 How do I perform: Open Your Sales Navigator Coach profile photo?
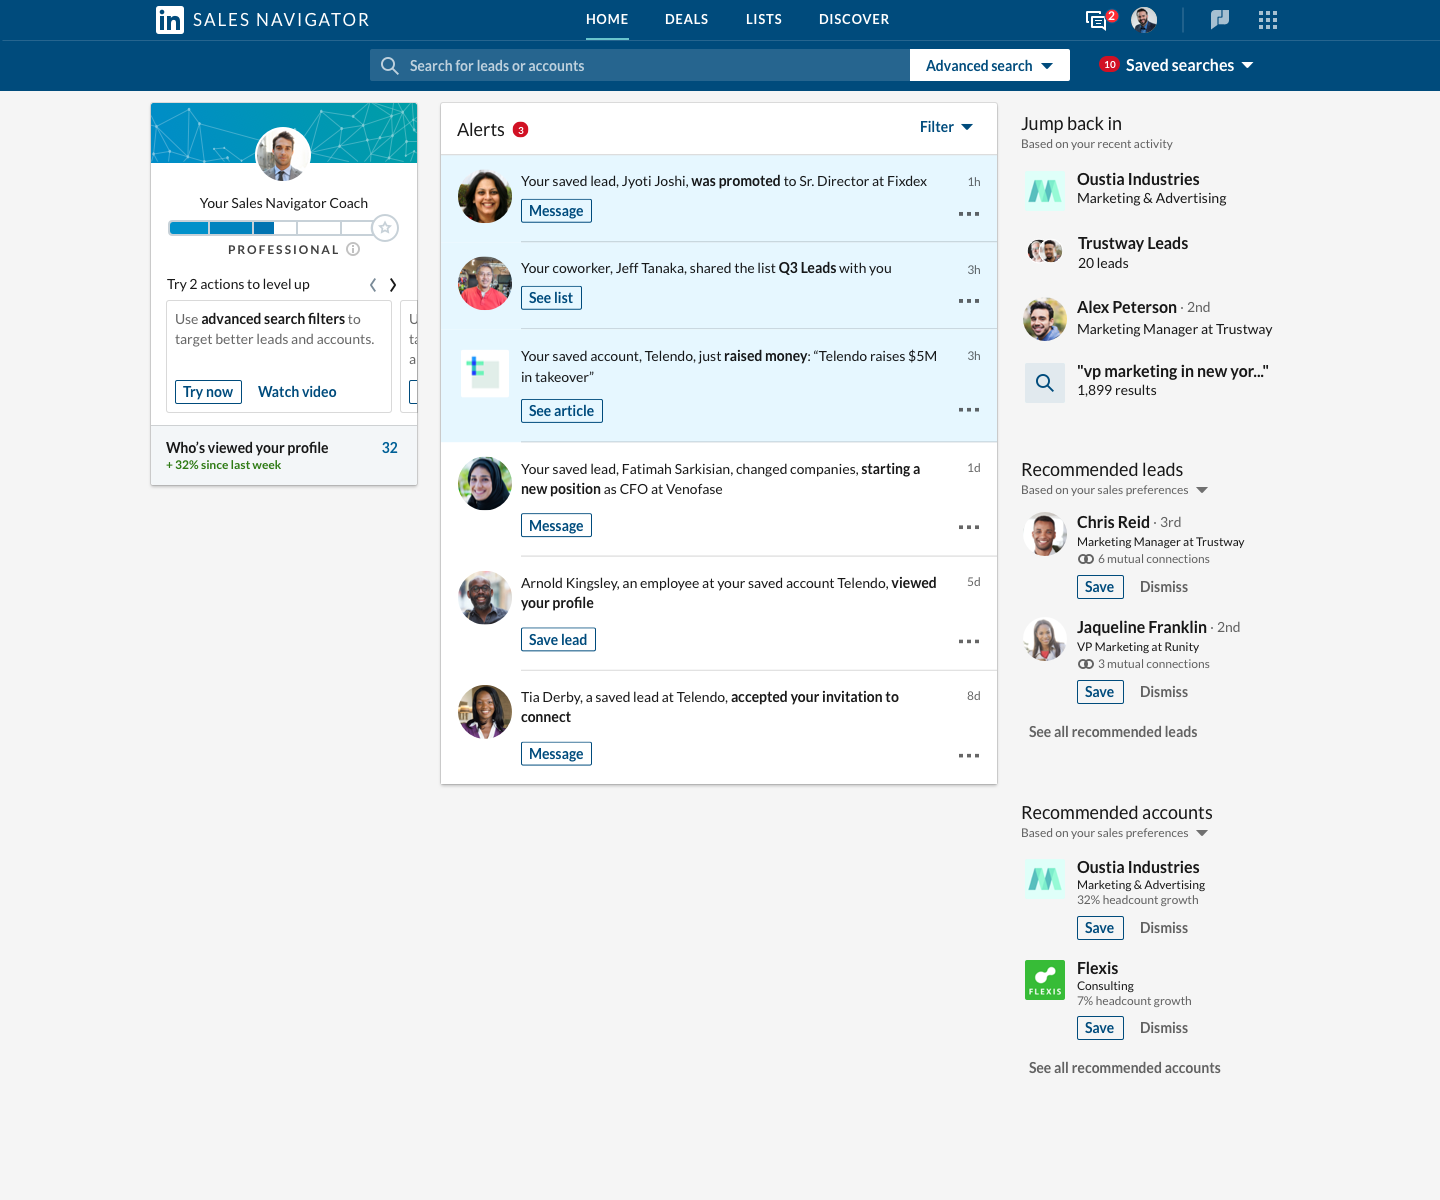(284, 154)
